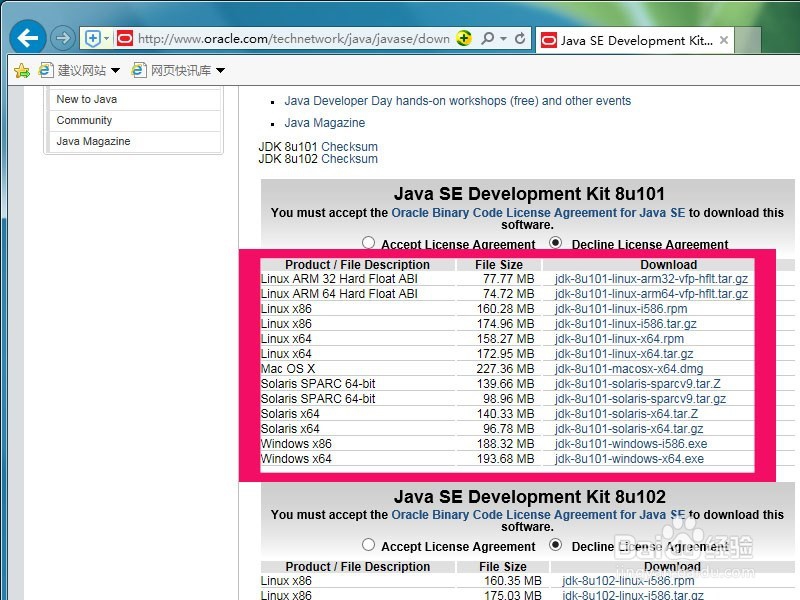Download jdk-8u101-windows-x64.exe

[630, 459]
